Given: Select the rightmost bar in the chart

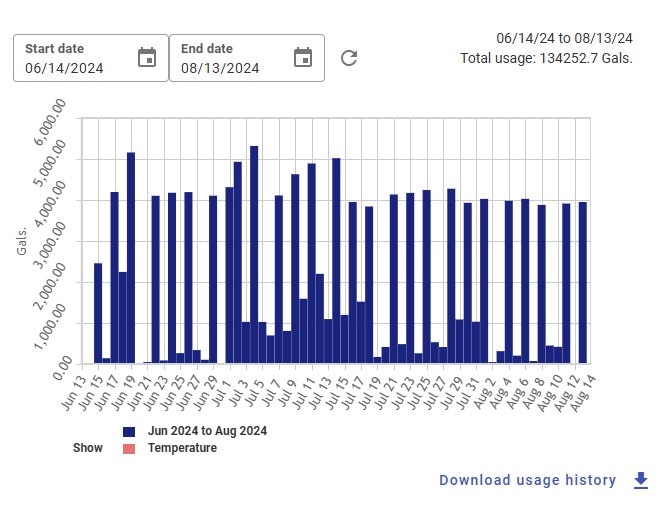Looking at the screenshot, I should point(582,282).
